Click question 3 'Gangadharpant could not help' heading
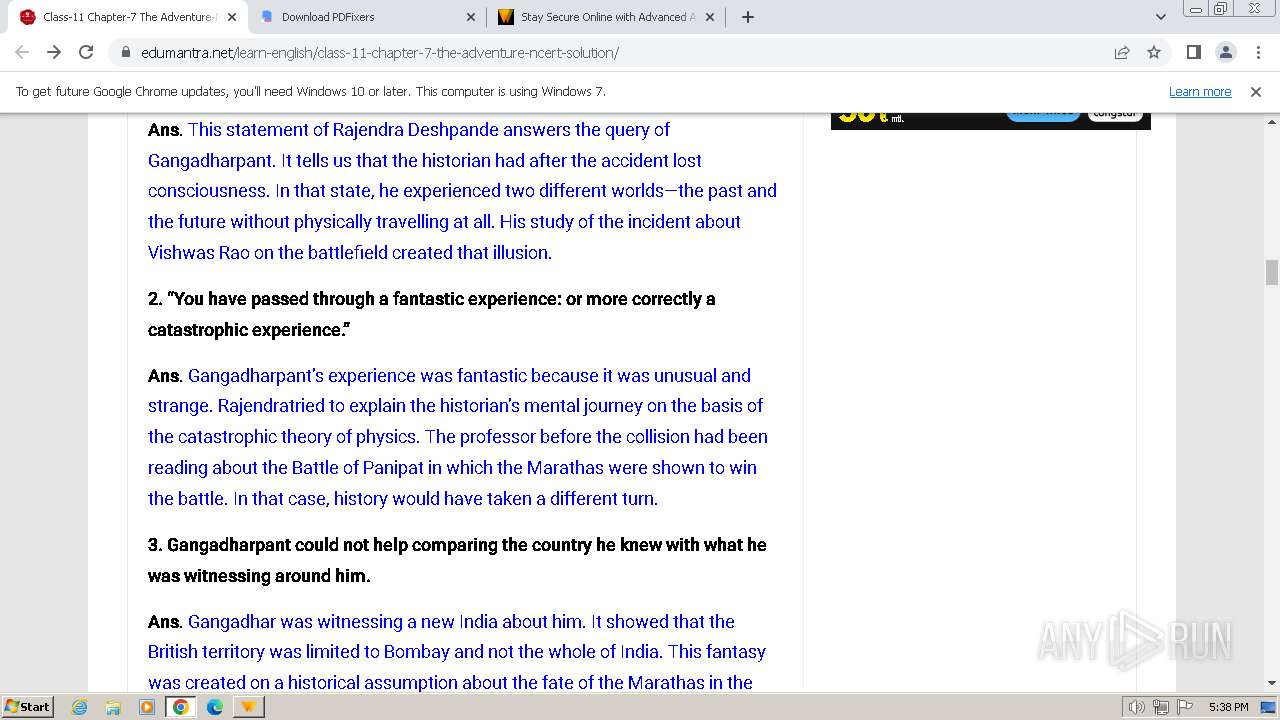Image resolution: width=1280 pixels, height=720 pixels. 457,560
